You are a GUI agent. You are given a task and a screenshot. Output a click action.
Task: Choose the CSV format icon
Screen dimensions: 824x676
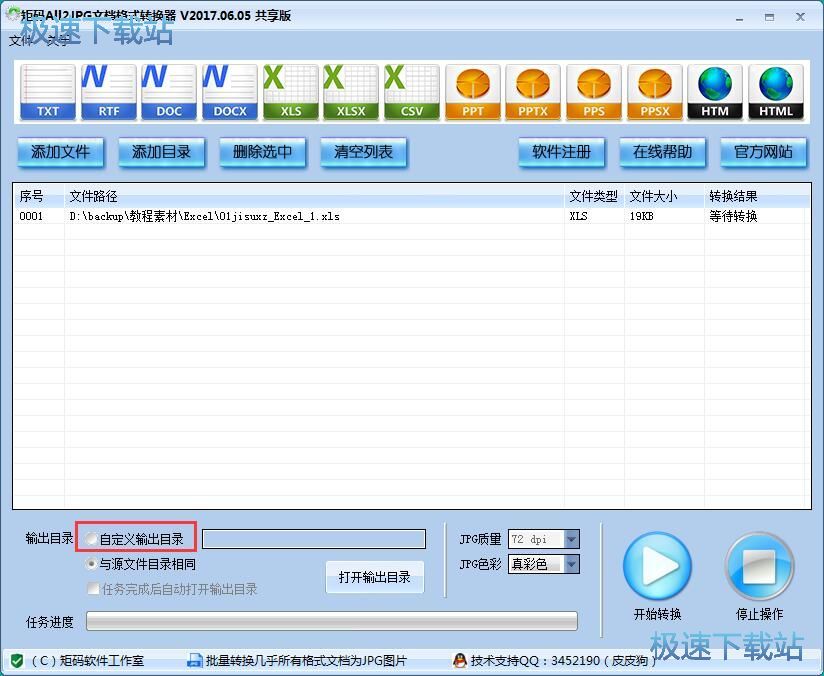411,90
